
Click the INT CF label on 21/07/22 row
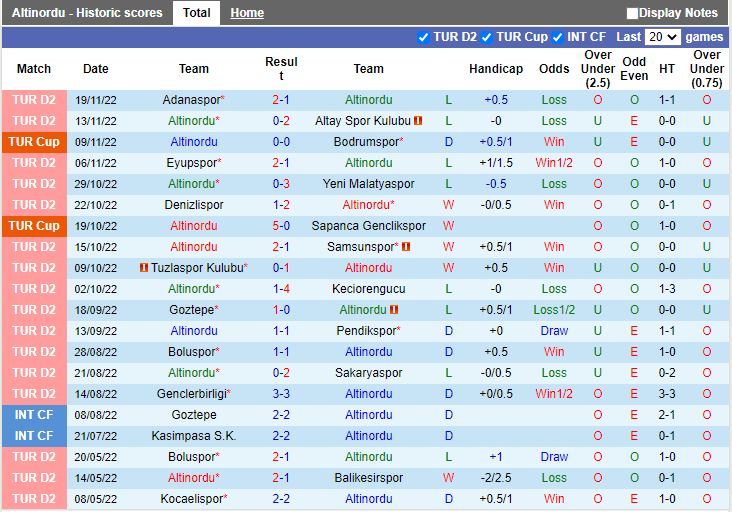point(34,436)
